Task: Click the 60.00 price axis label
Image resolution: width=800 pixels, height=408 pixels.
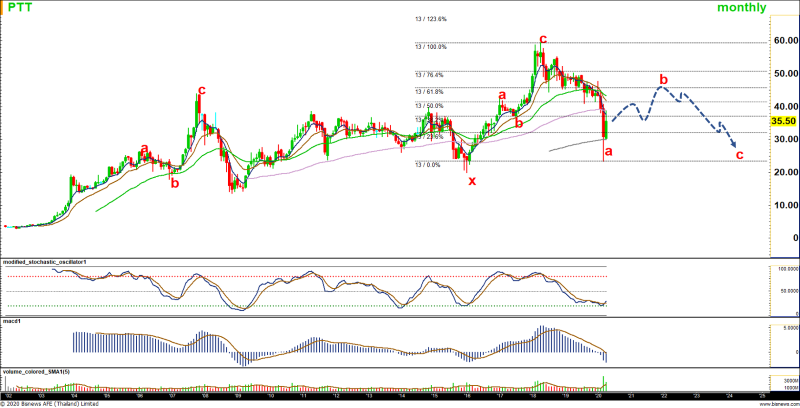Action: pos(783,41)
